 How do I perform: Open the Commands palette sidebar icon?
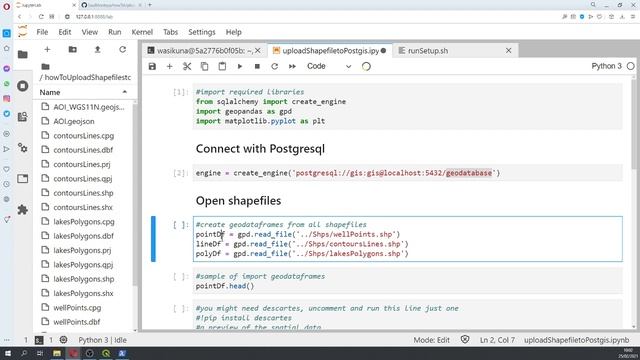click(23, 117)
